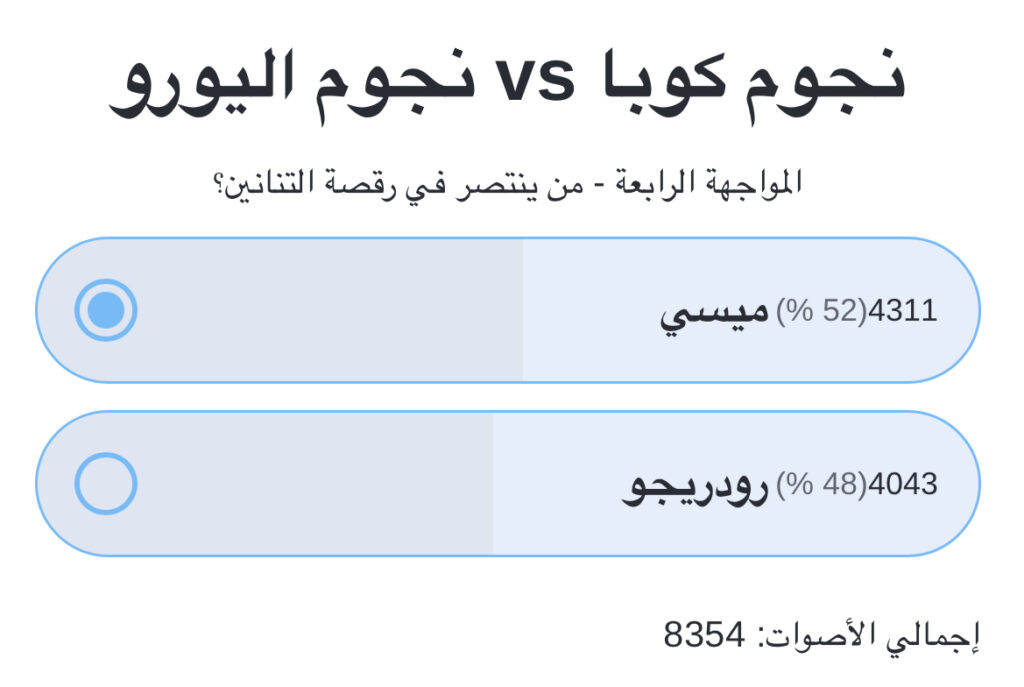Click the ميسي option name

coord(715,313)
